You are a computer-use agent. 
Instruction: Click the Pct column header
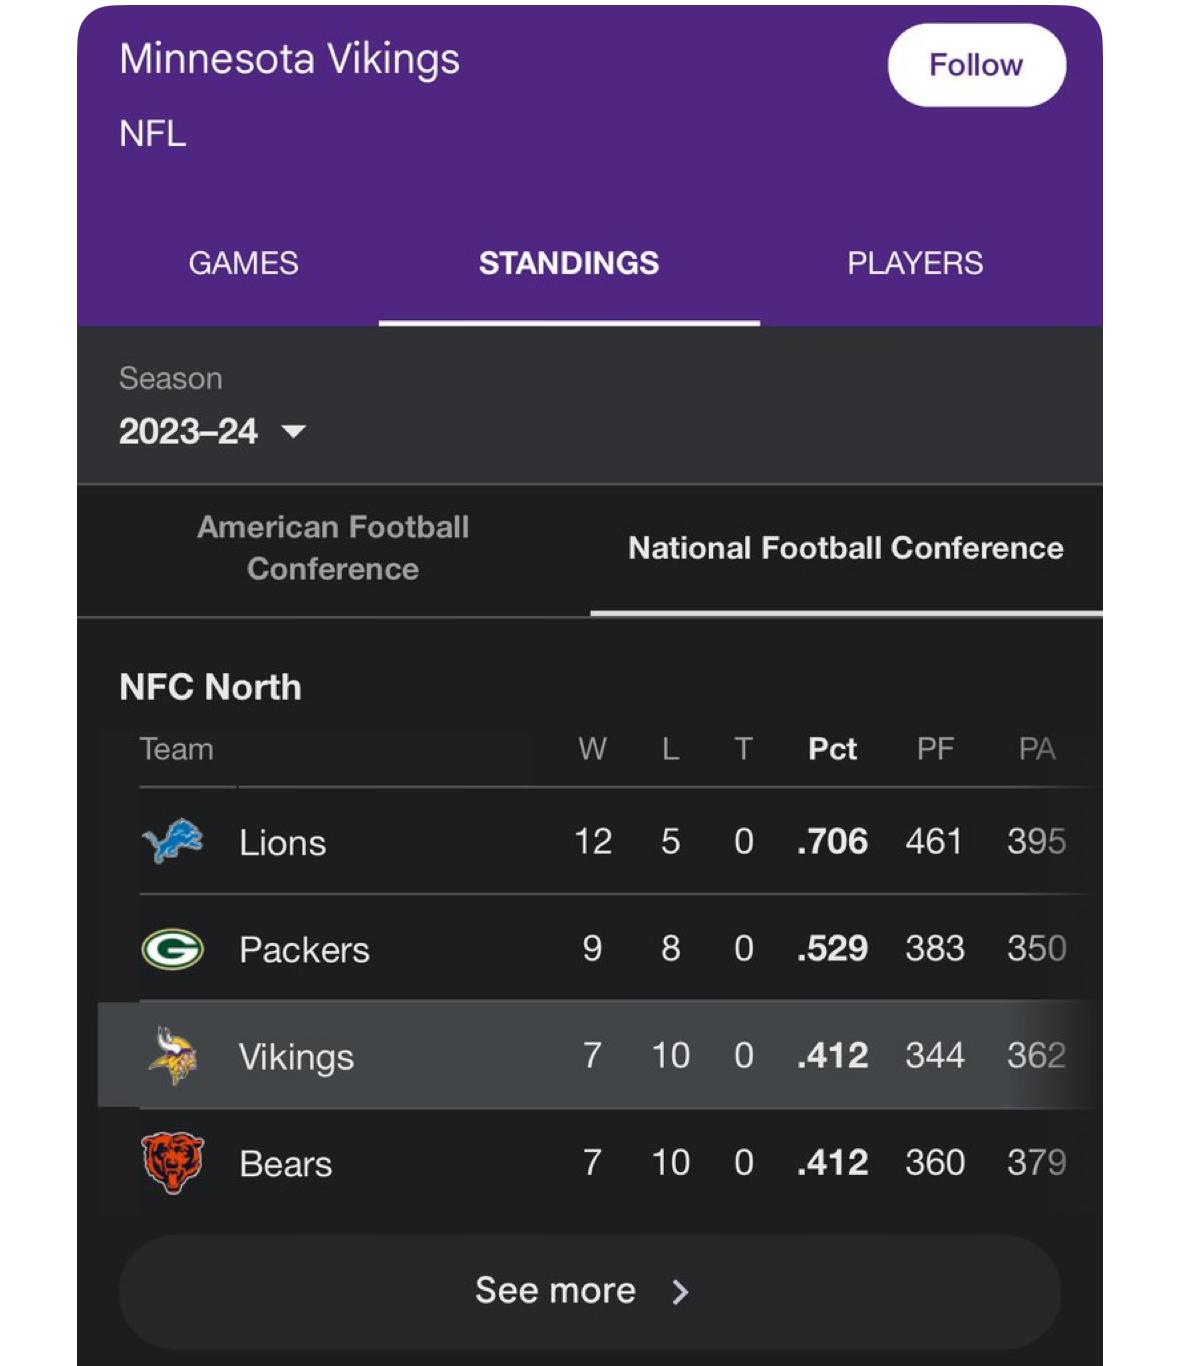pos(832,749)
